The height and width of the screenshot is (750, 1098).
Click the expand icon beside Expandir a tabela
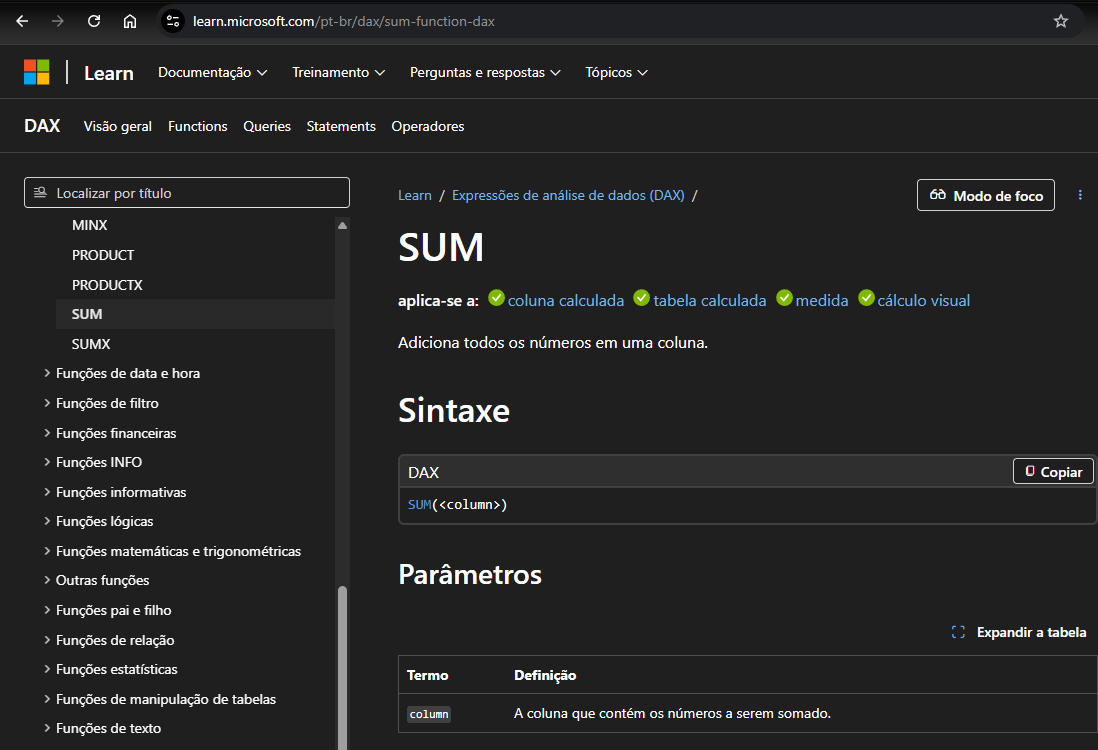(958, 632)
